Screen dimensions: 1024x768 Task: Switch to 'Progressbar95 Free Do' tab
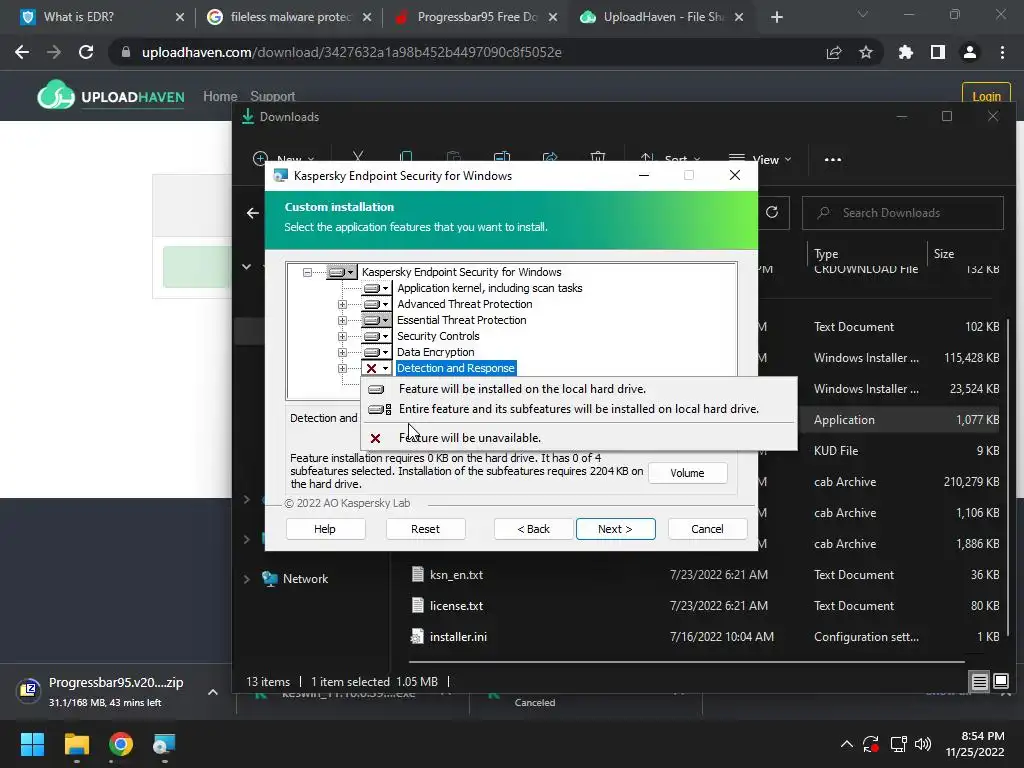click(x=475, y=17)
